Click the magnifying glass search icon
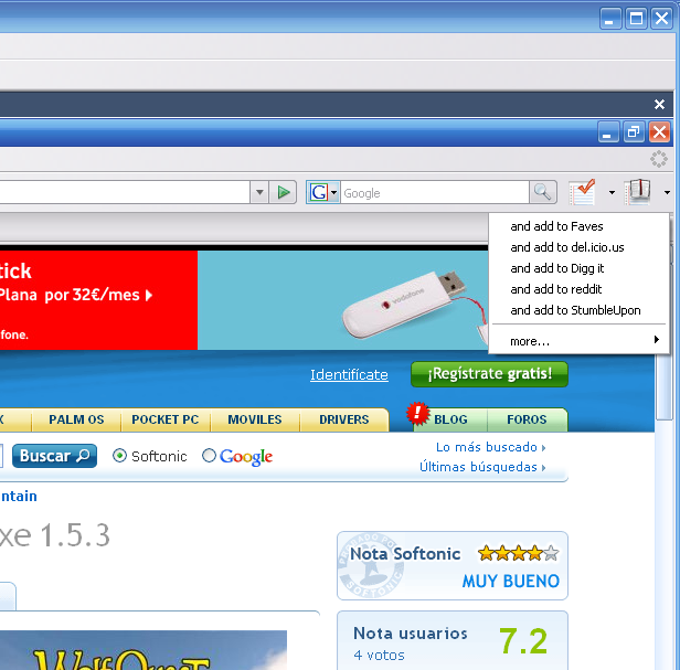The height and width of the screenshot is (670, 680). [543, 192]
